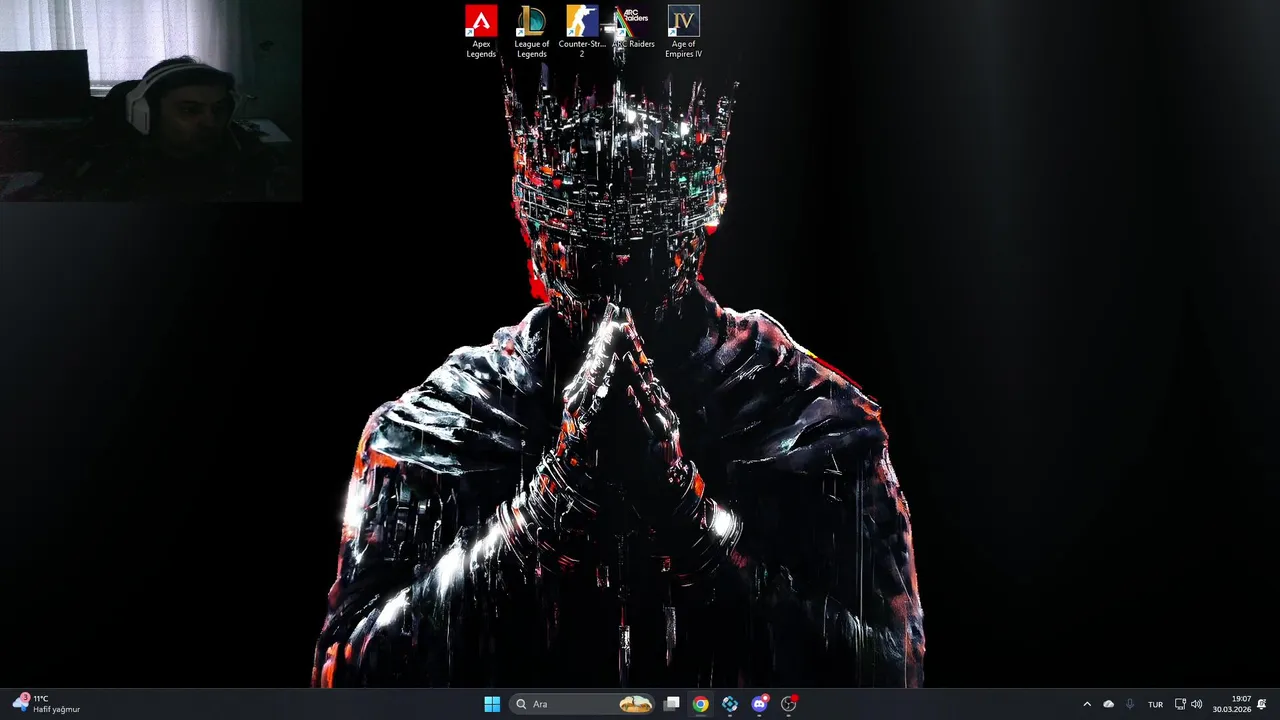Switch the TUR keyboard language indicator

click(1155, 704)
